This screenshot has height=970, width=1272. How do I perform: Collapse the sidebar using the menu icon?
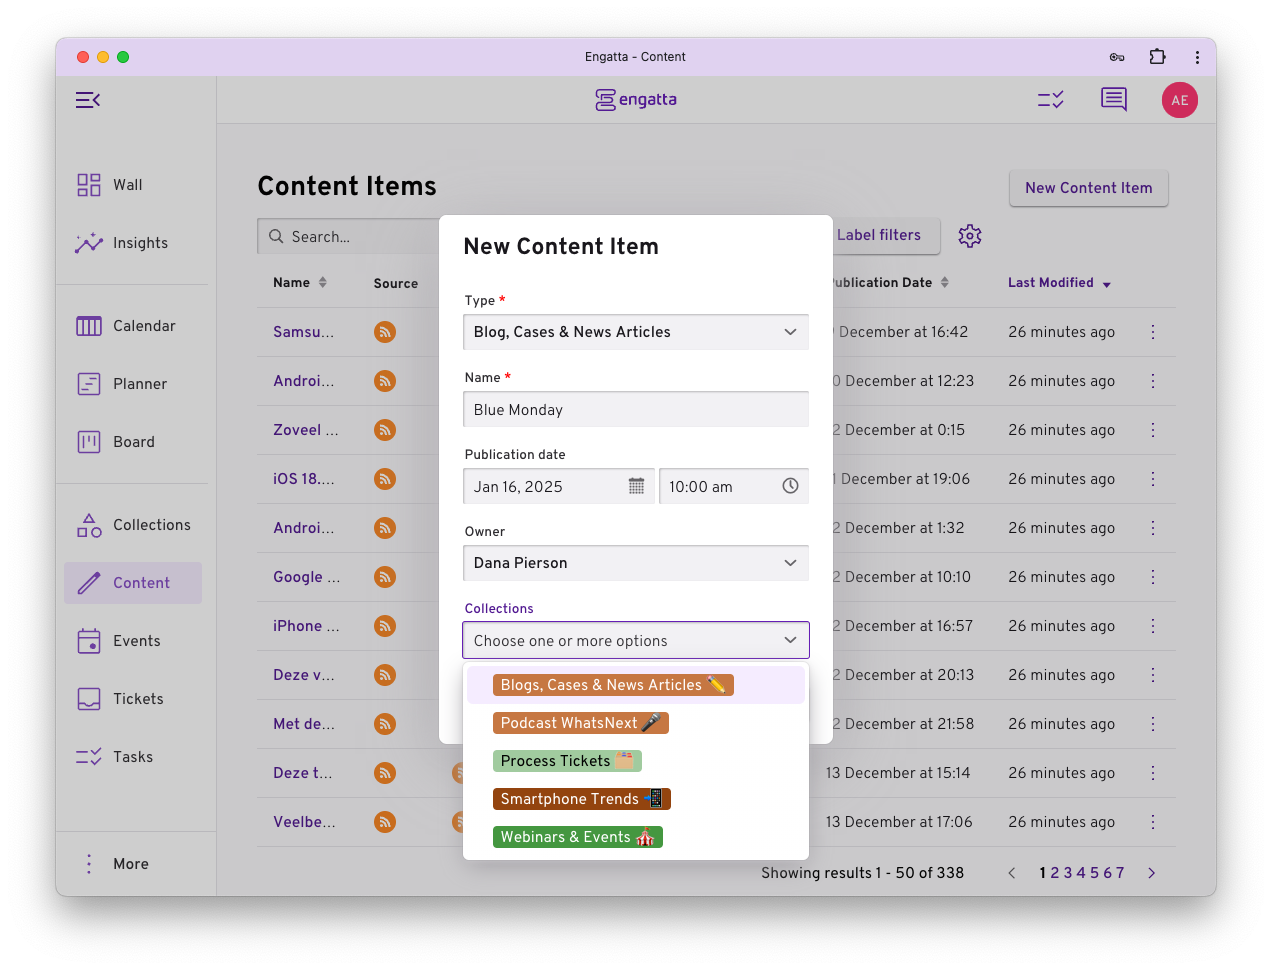(88, 100)
